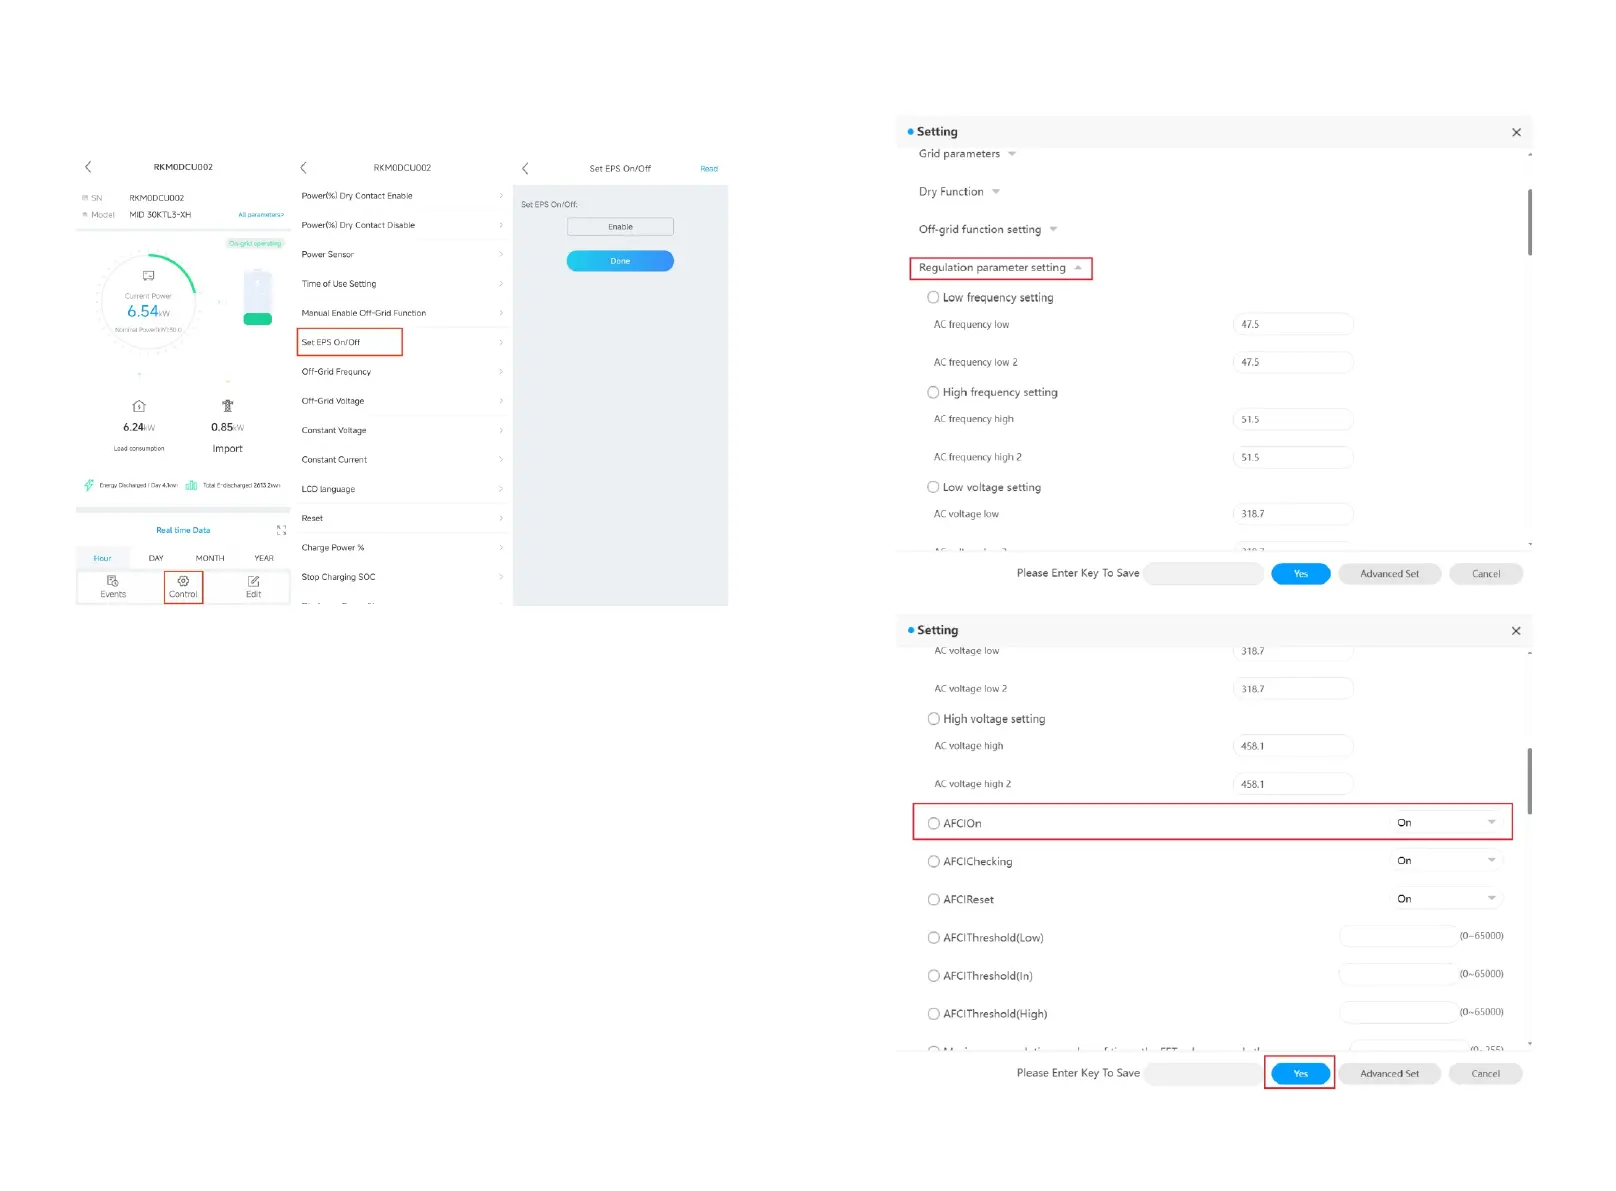Open Set EPS On/Off menu item
This screenshot has width=1616, height=1191.
350,342
